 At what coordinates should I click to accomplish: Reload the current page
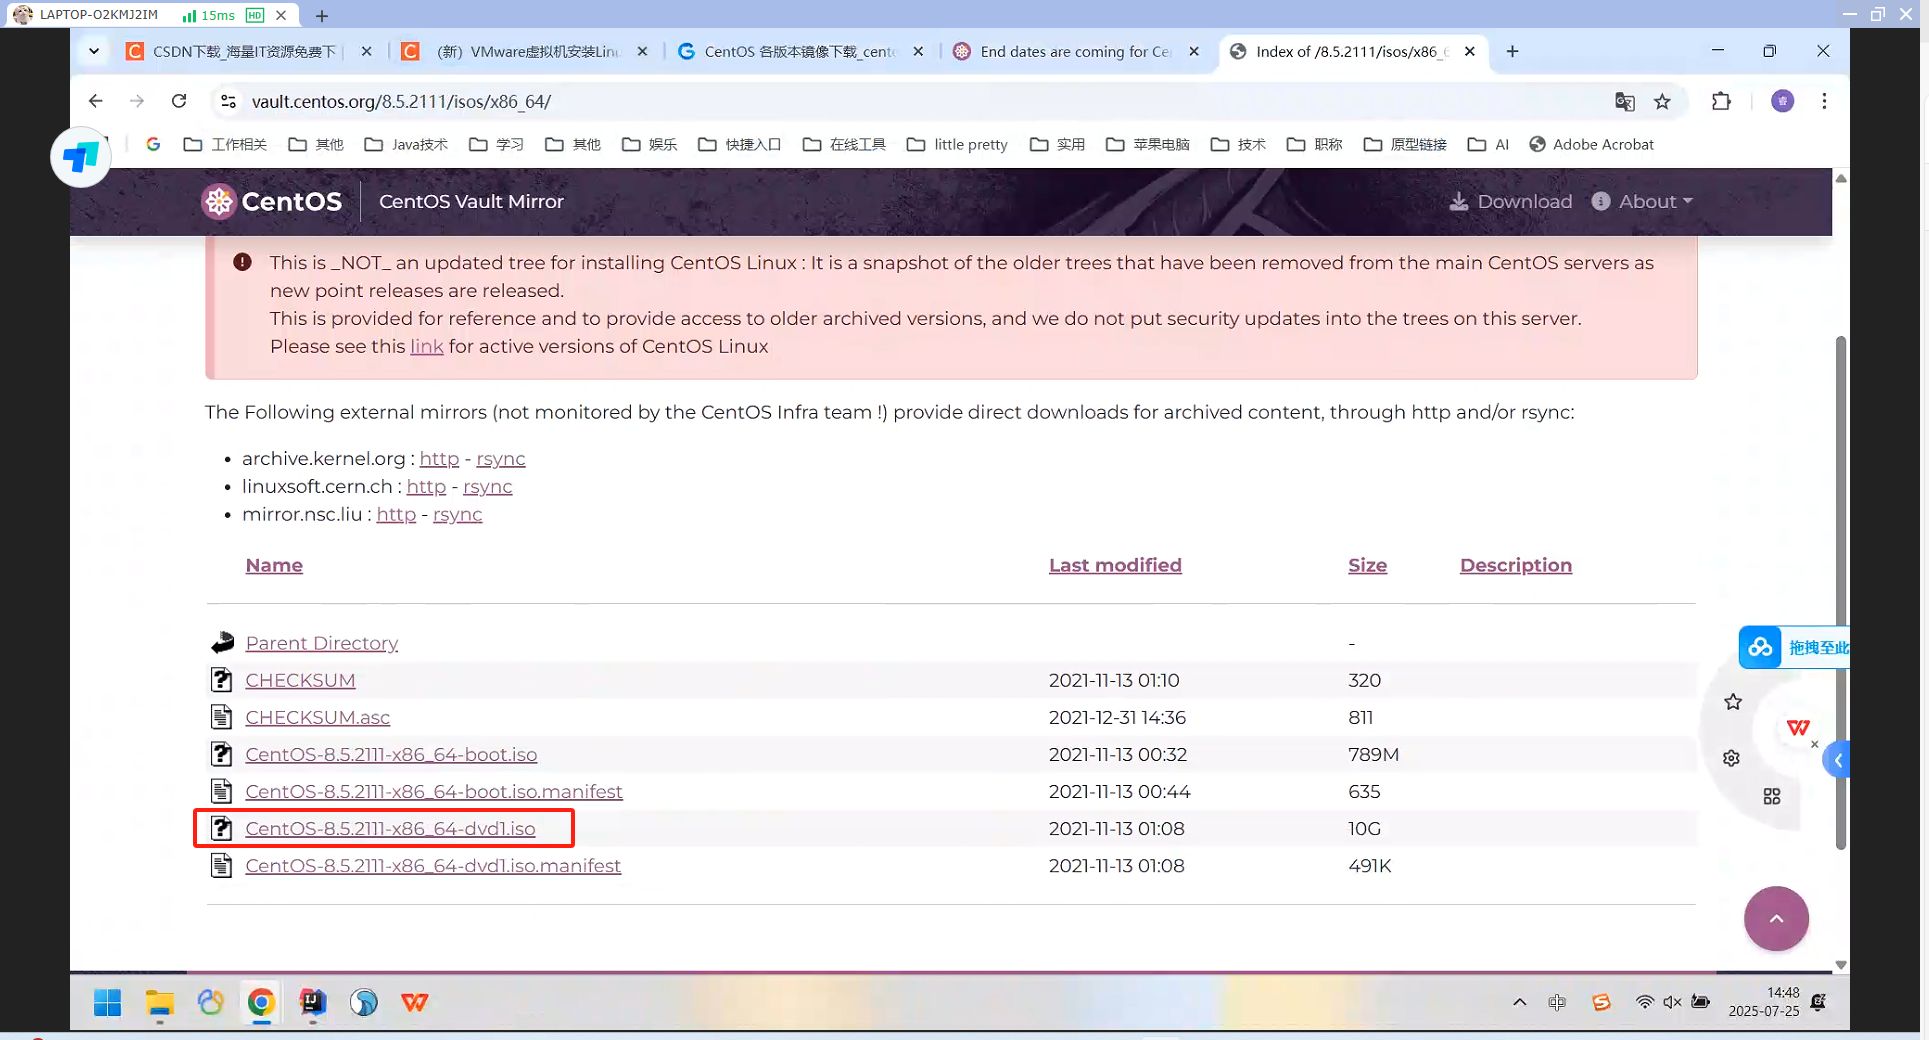pos(179,101)
